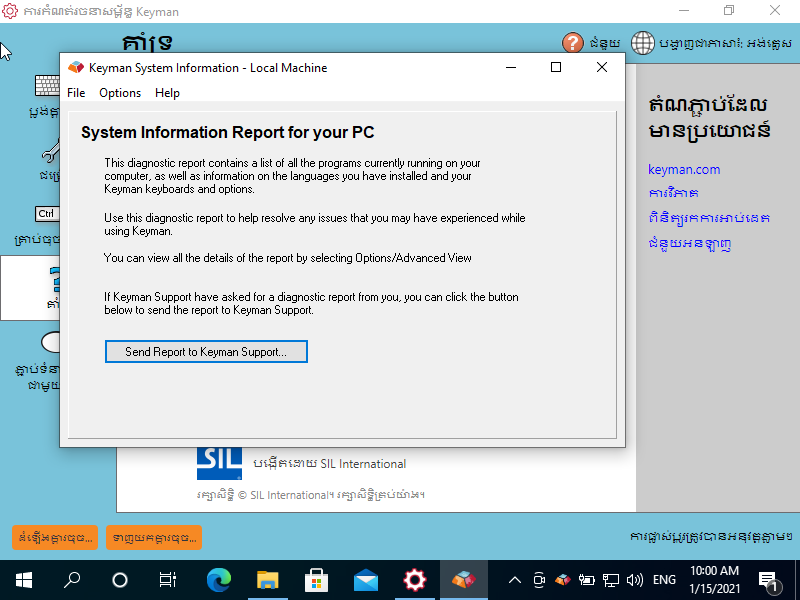Click the Keyman title bar app icon in dialog
This screenshot has width=800, height=600.
pos(76,67)
